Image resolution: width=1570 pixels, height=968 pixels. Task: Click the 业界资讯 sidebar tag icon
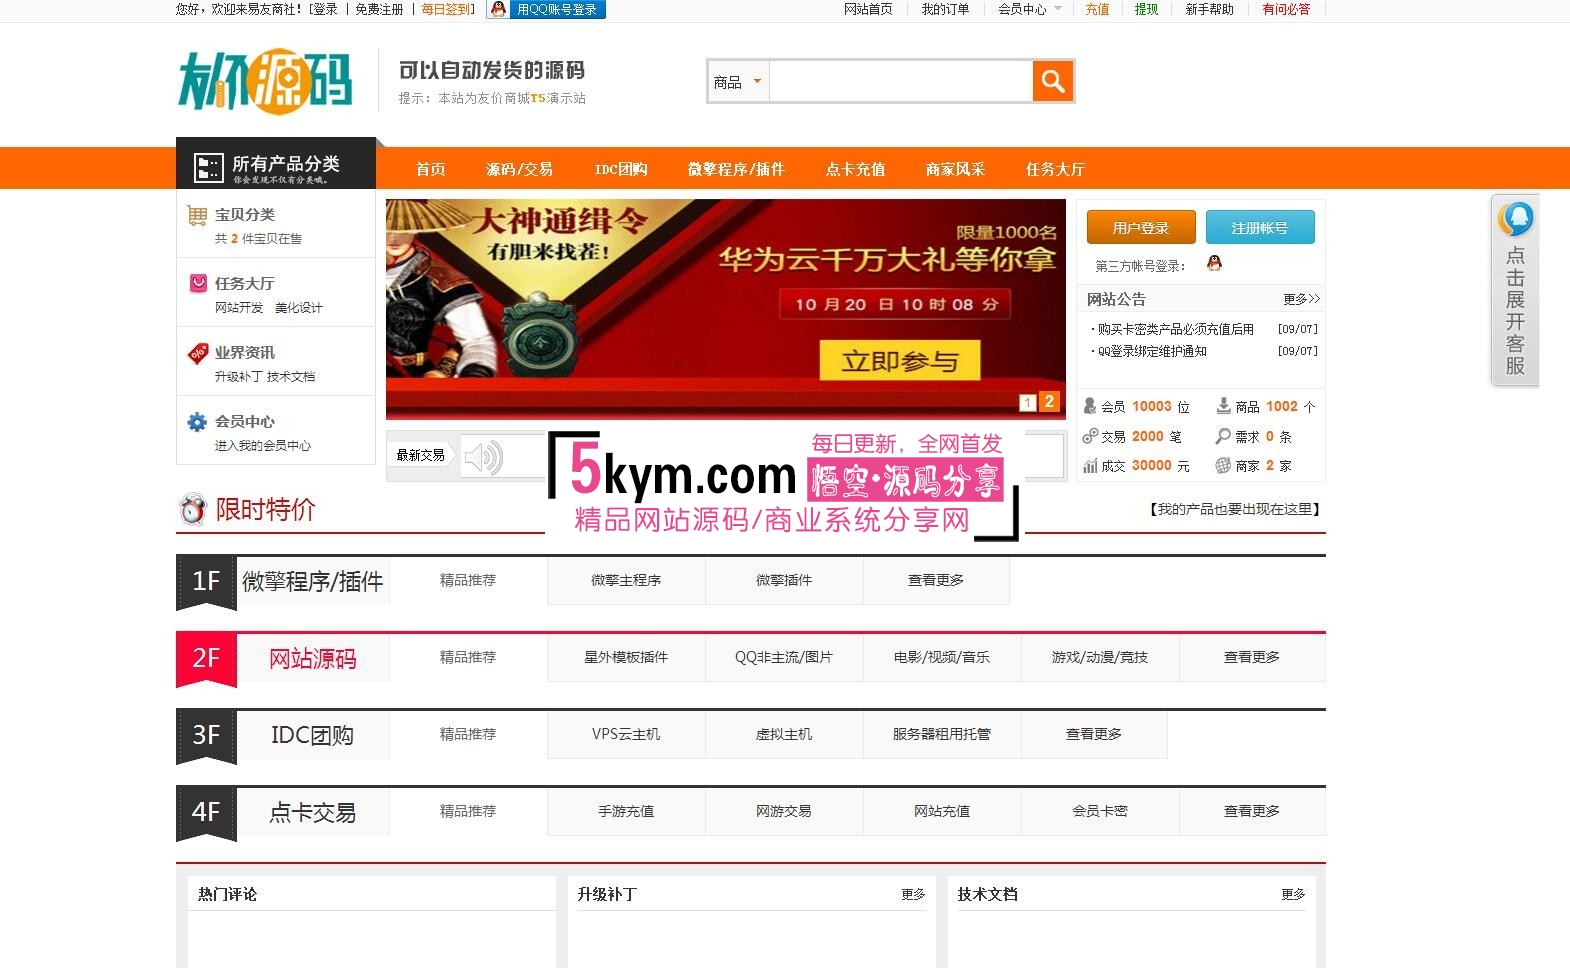pyautogui.click(x=198, y=353)
